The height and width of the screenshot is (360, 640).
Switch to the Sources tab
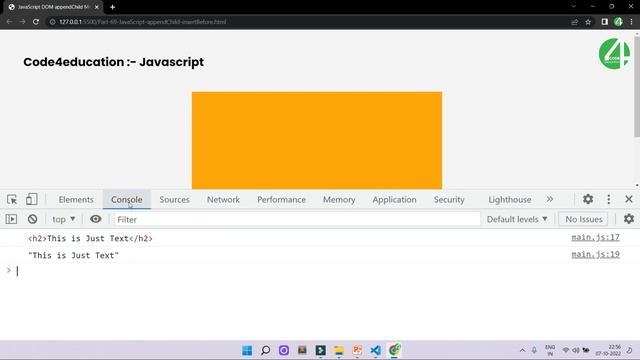(174, 200)
